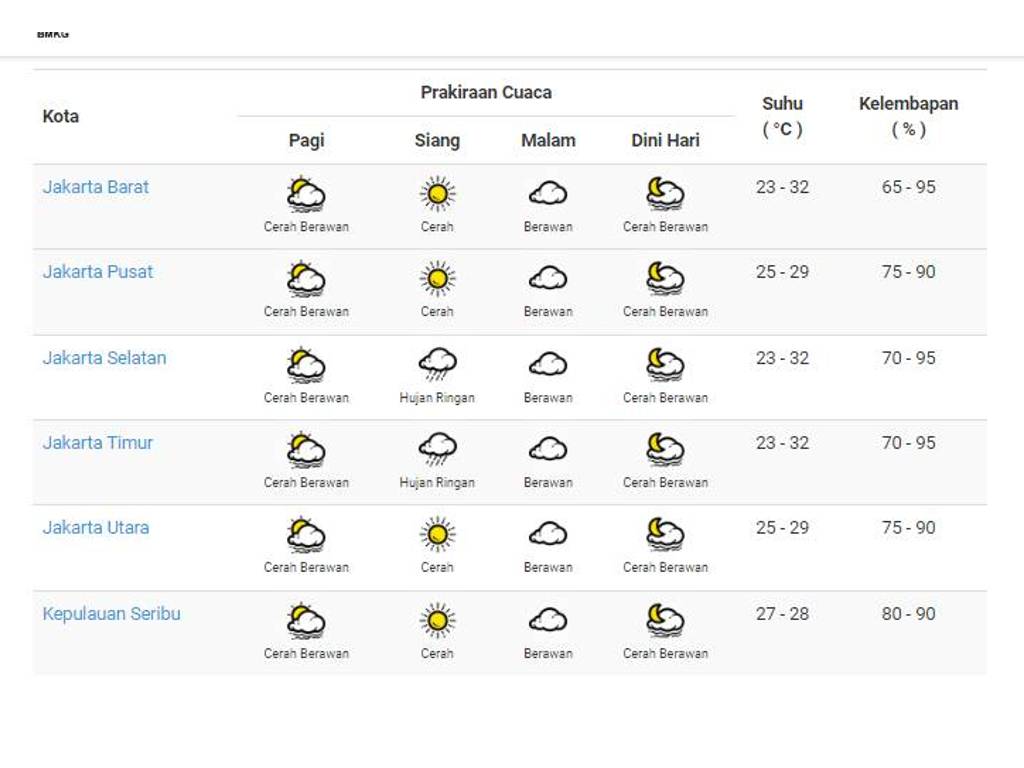This screenshot has height=768, width=1024.
Task: Click Jakarta Pusat early-morning moon cloud icon
Action: tap(665, 278)
